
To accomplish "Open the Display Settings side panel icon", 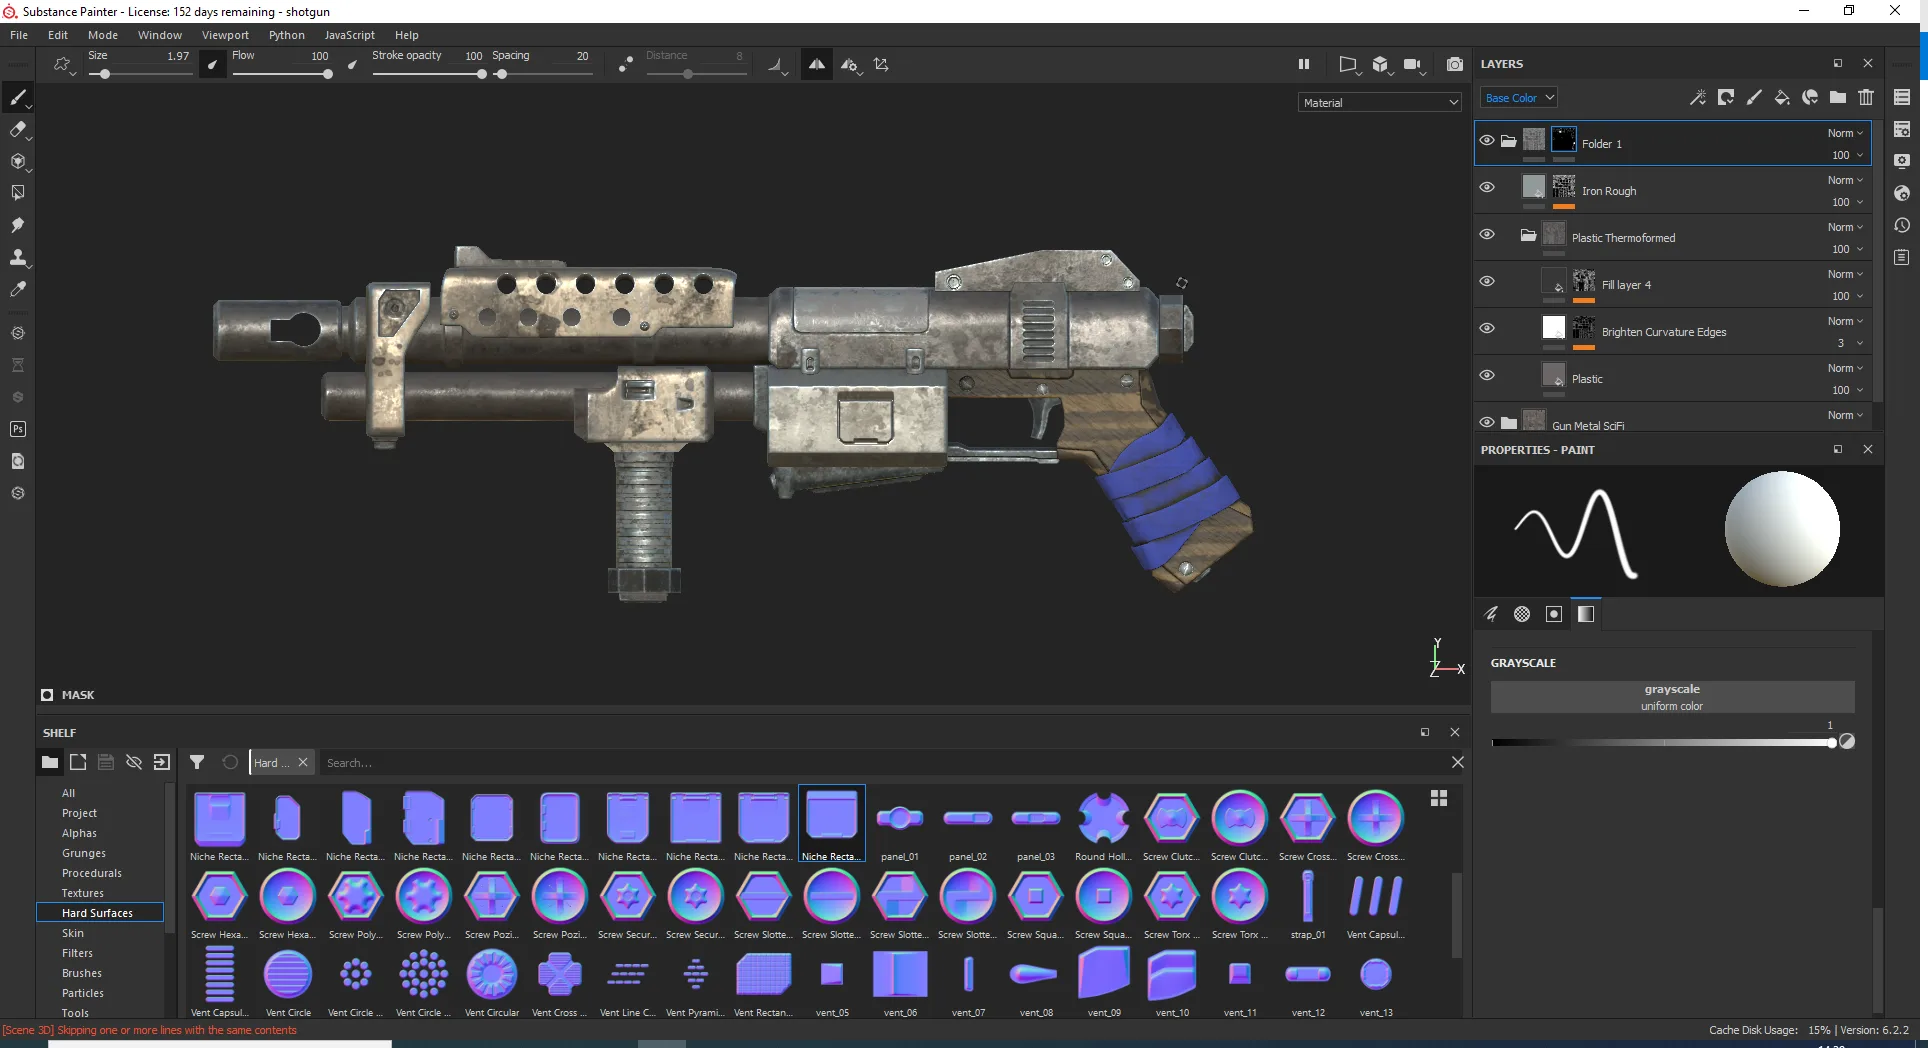I will (x=1902, y=161).
